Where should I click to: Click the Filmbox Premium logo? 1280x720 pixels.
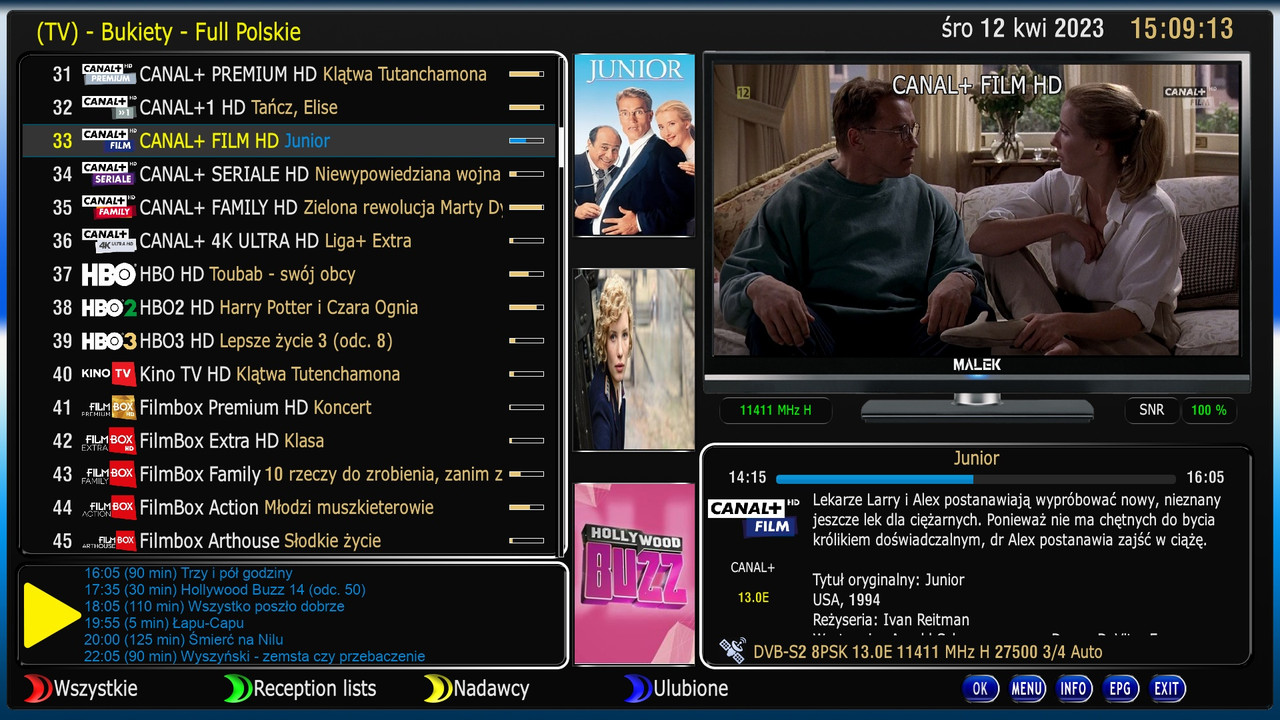108,407
